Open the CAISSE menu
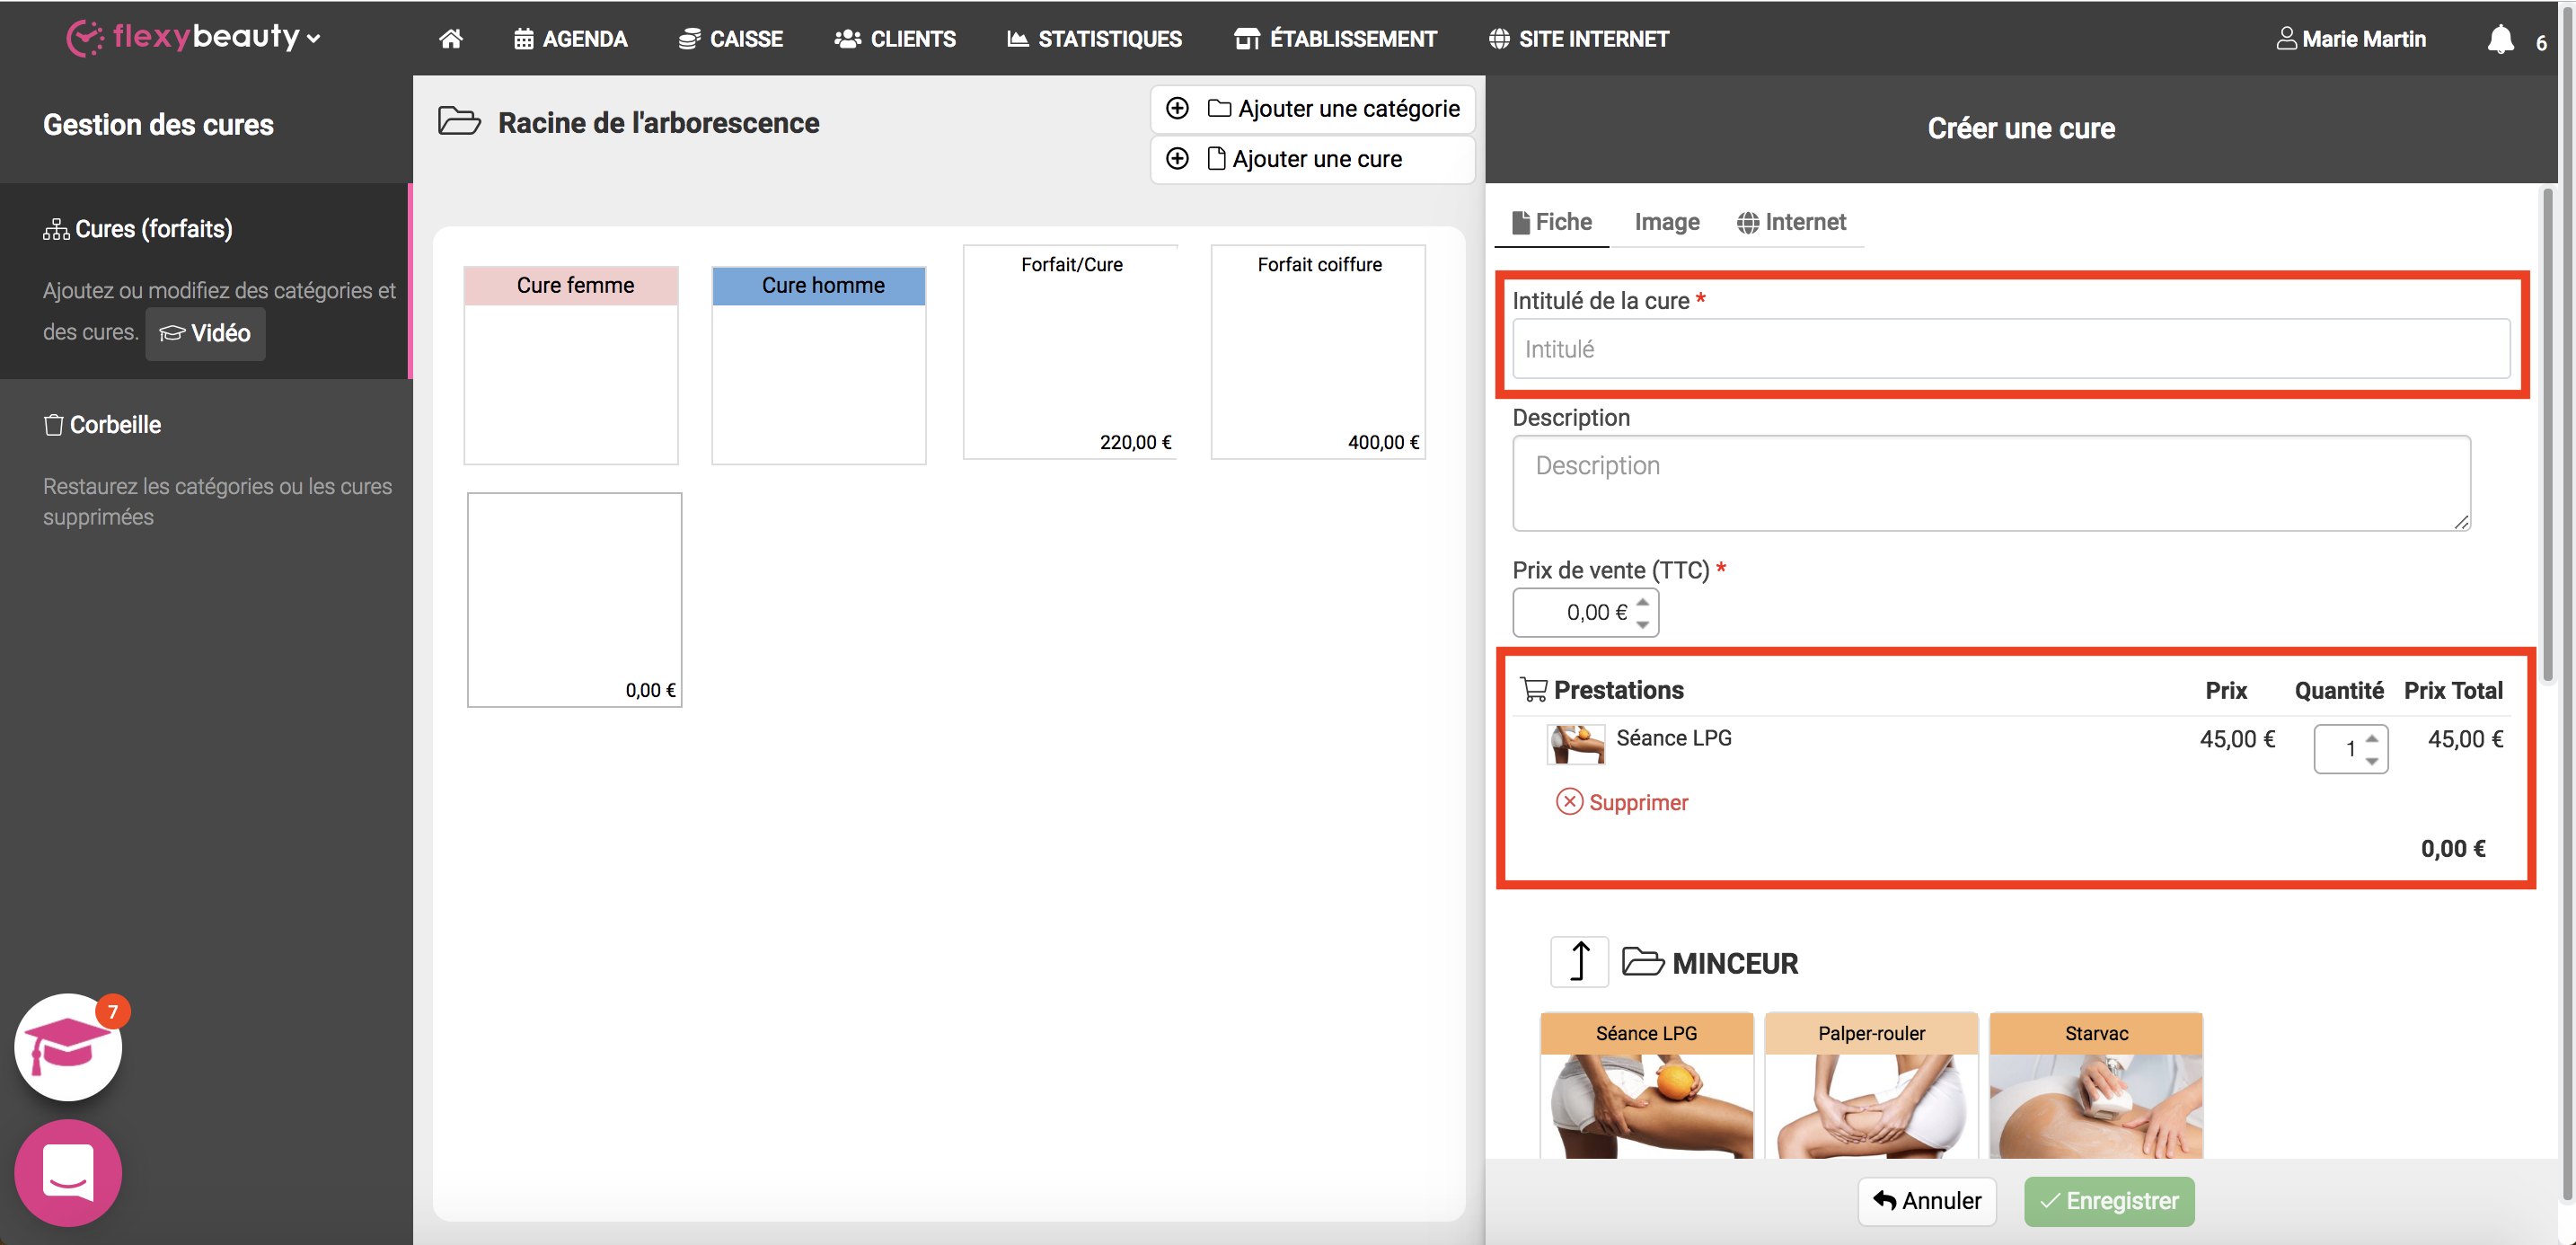This screenshot has height=1245, width=2576. (x=731, y=39)
